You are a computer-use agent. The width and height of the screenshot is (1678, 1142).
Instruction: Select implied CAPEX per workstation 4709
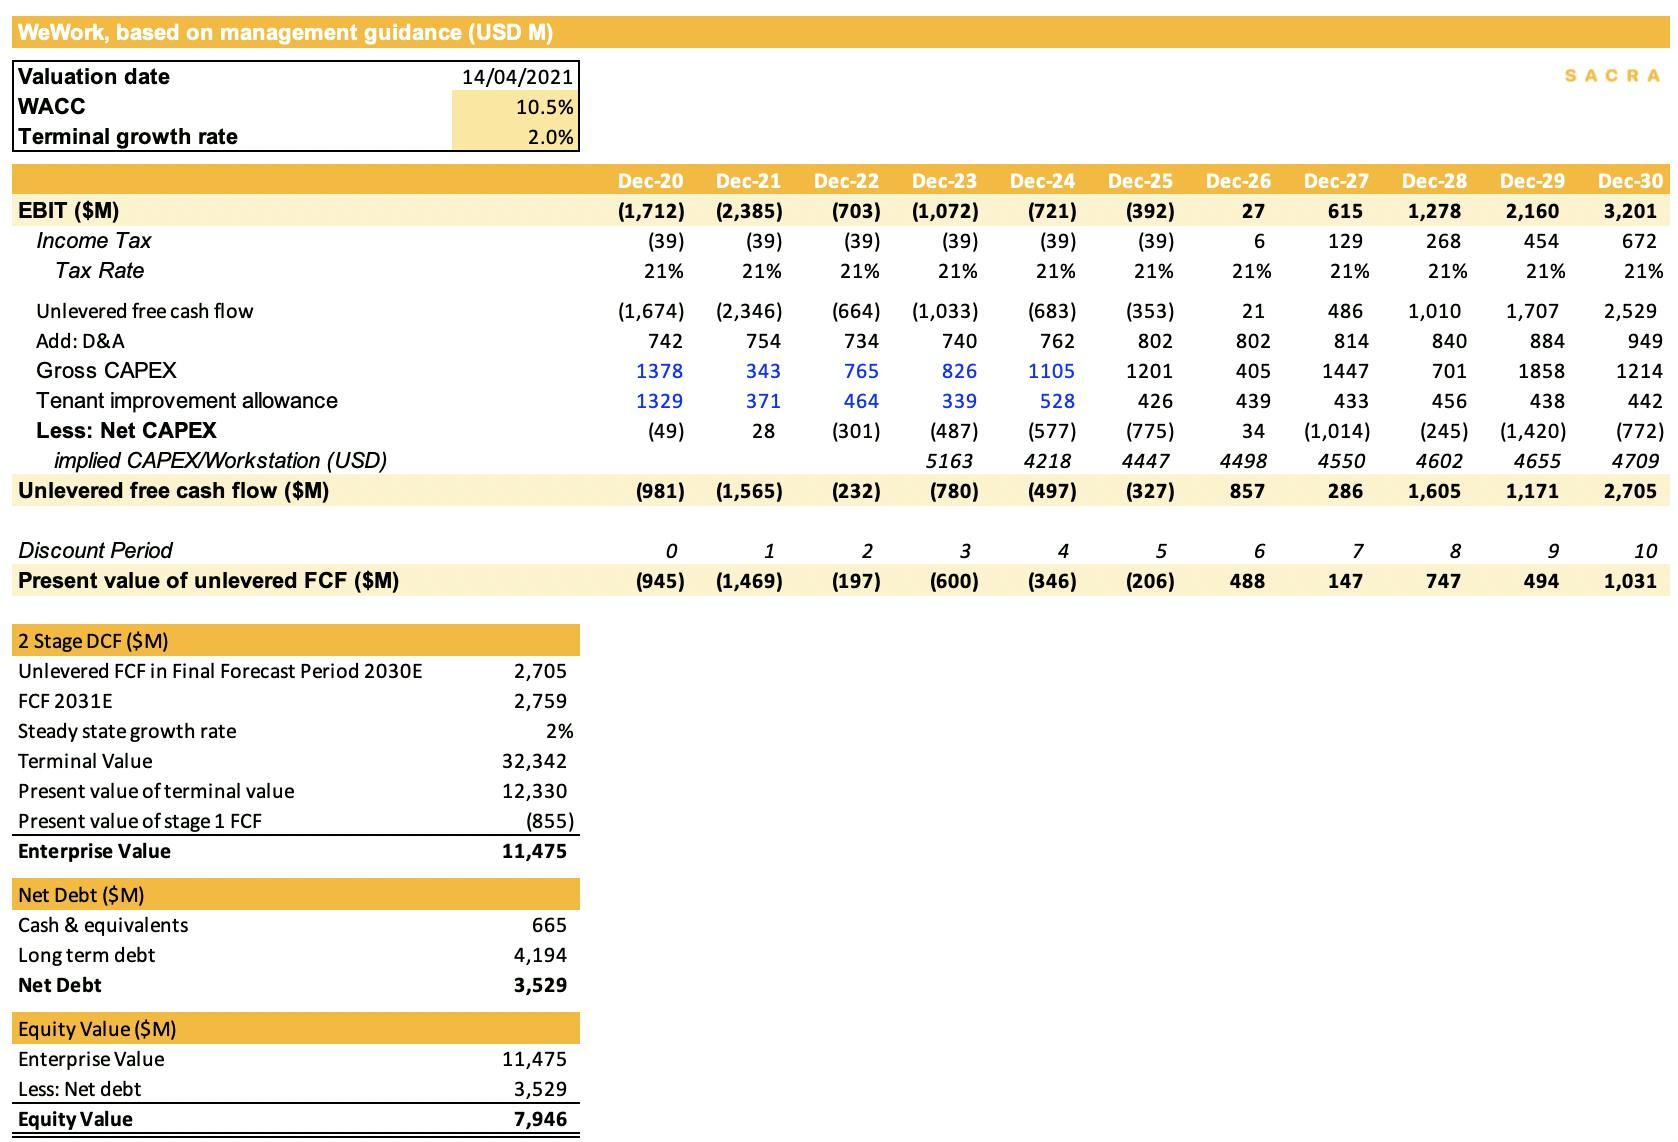point(1636,461)
